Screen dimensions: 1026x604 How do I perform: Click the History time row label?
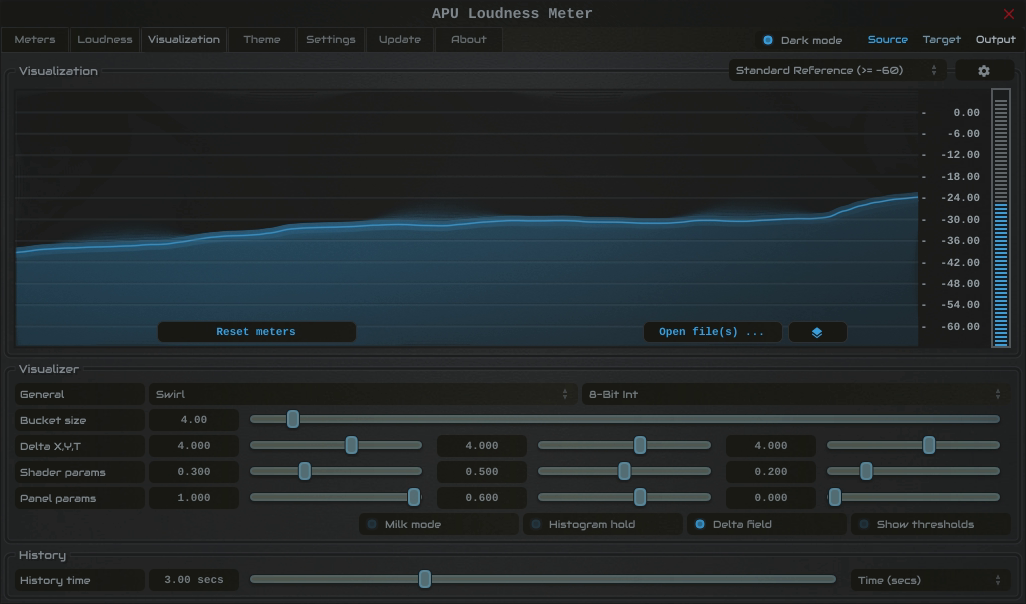[80, 580]
